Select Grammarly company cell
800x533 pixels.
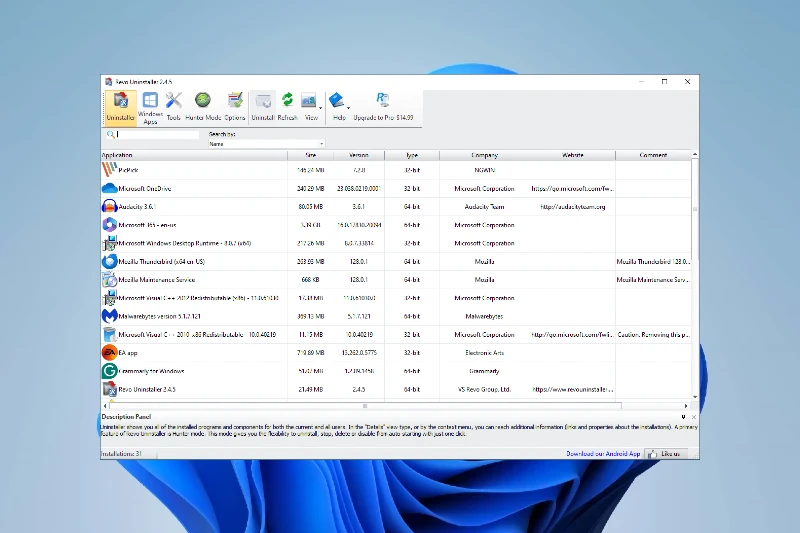click(x=484, y=371)
